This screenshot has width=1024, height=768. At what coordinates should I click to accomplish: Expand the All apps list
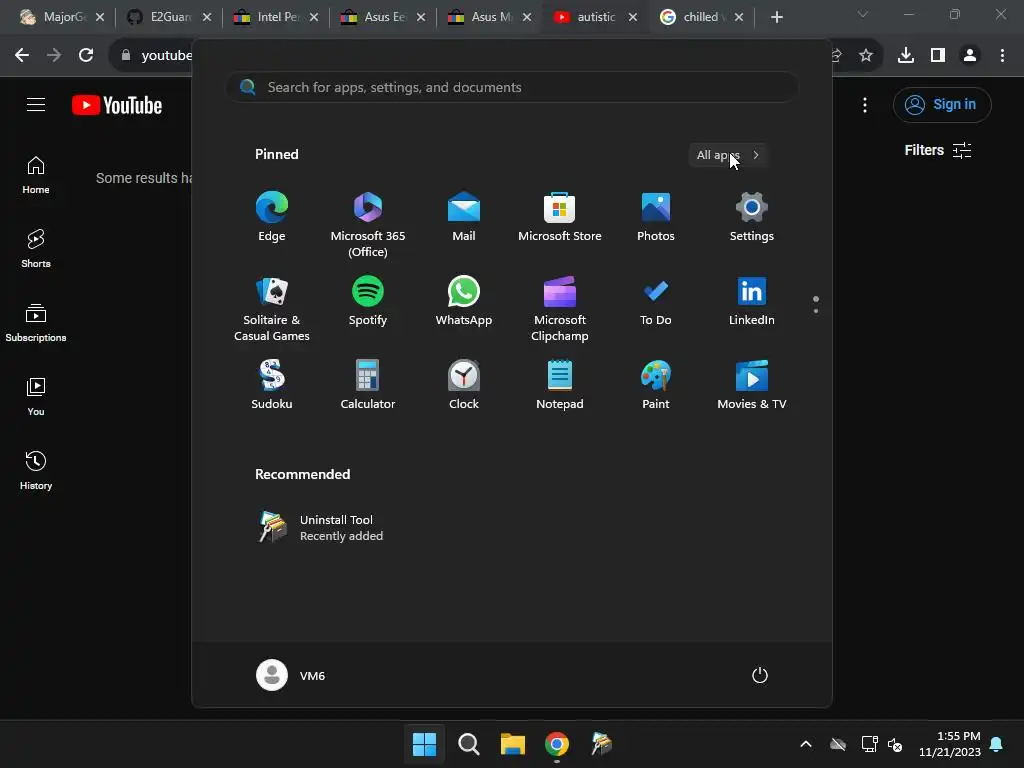728,155
